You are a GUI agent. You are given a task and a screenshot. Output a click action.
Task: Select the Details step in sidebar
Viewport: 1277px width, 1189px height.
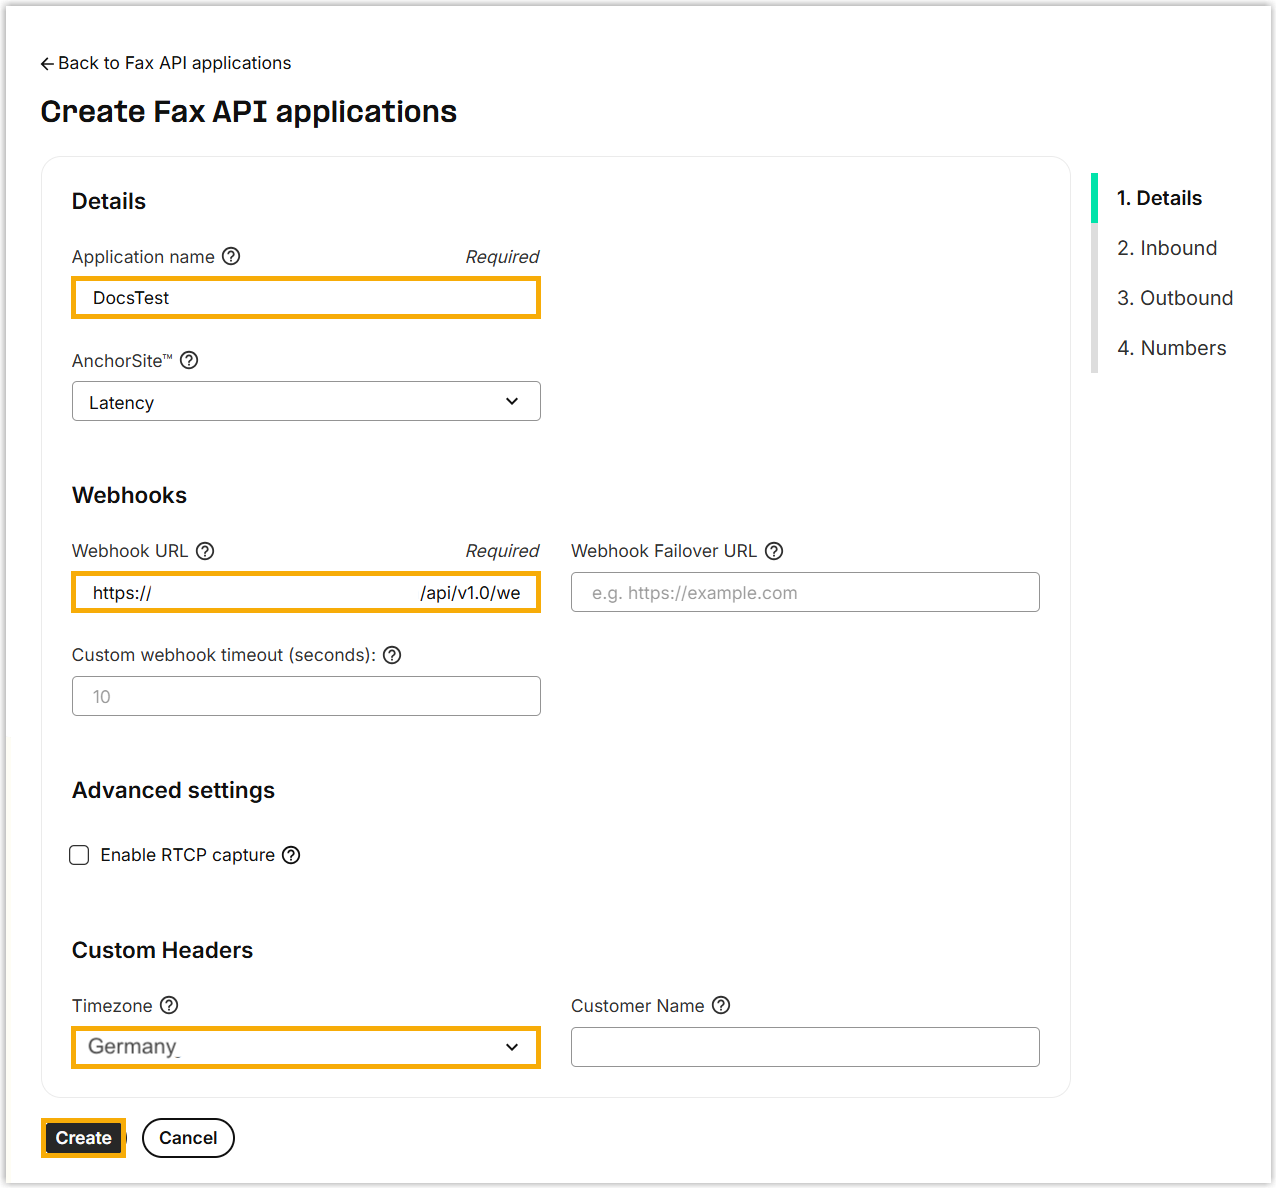click(1159, 198)
